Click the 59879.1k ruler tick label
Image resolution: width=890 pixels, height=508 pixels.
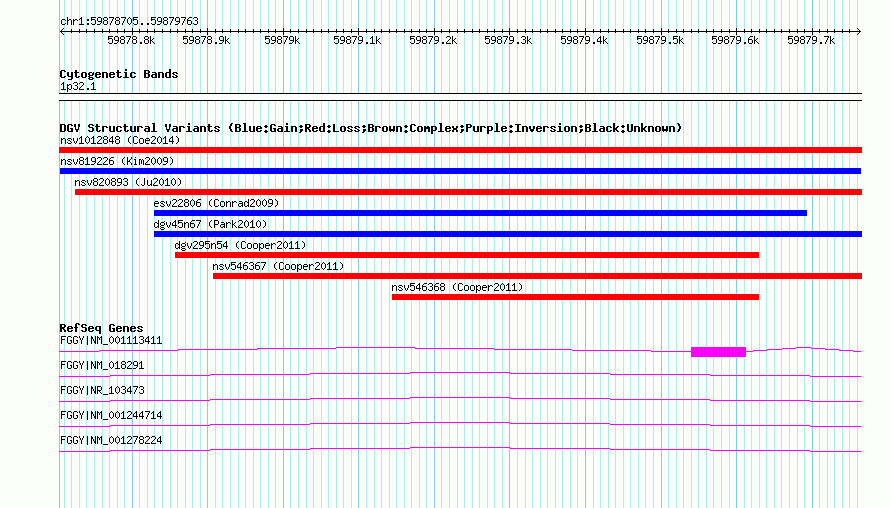(x=357, y=40)
